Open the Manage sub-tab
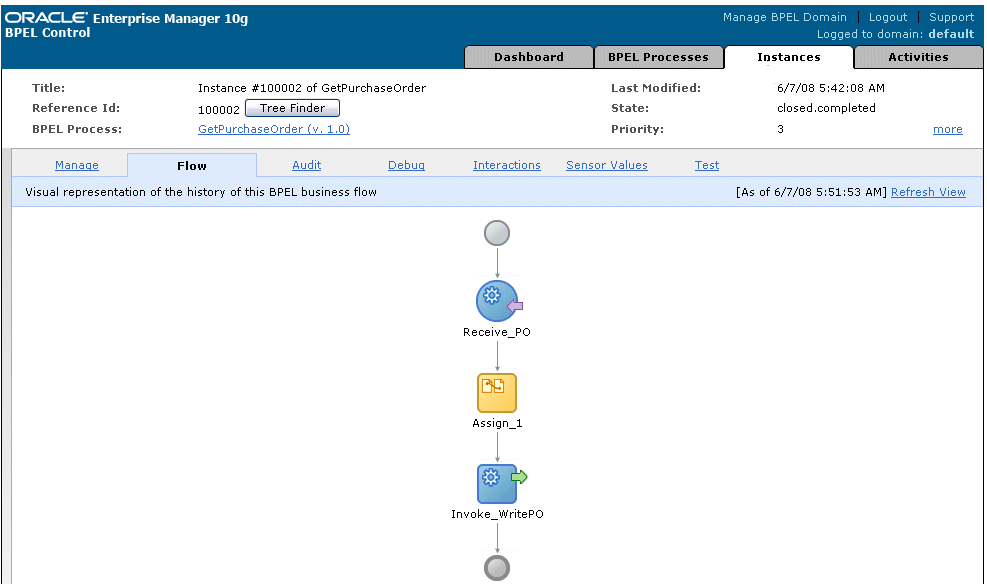Screen dimensions: 987x584 (77, 165)
